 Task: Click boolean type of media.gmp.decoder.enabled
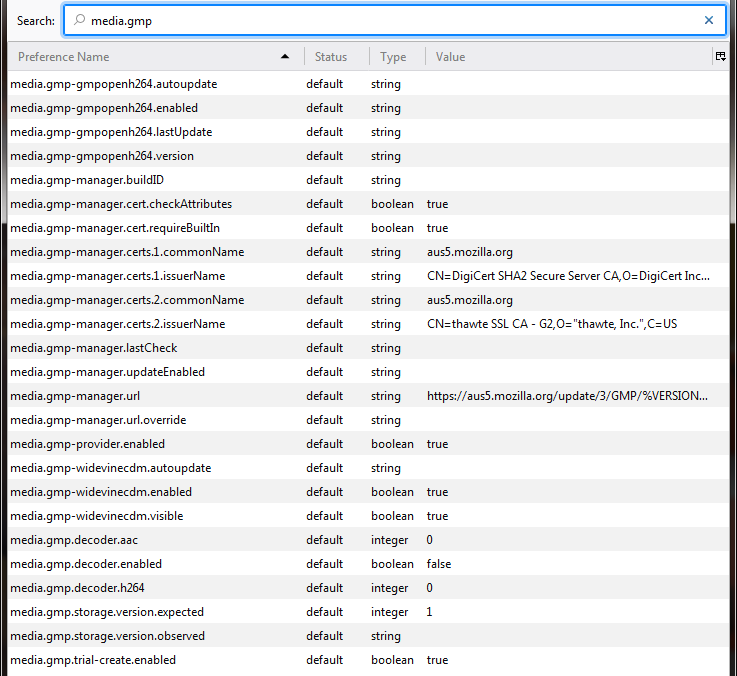(x=392, y=563)
